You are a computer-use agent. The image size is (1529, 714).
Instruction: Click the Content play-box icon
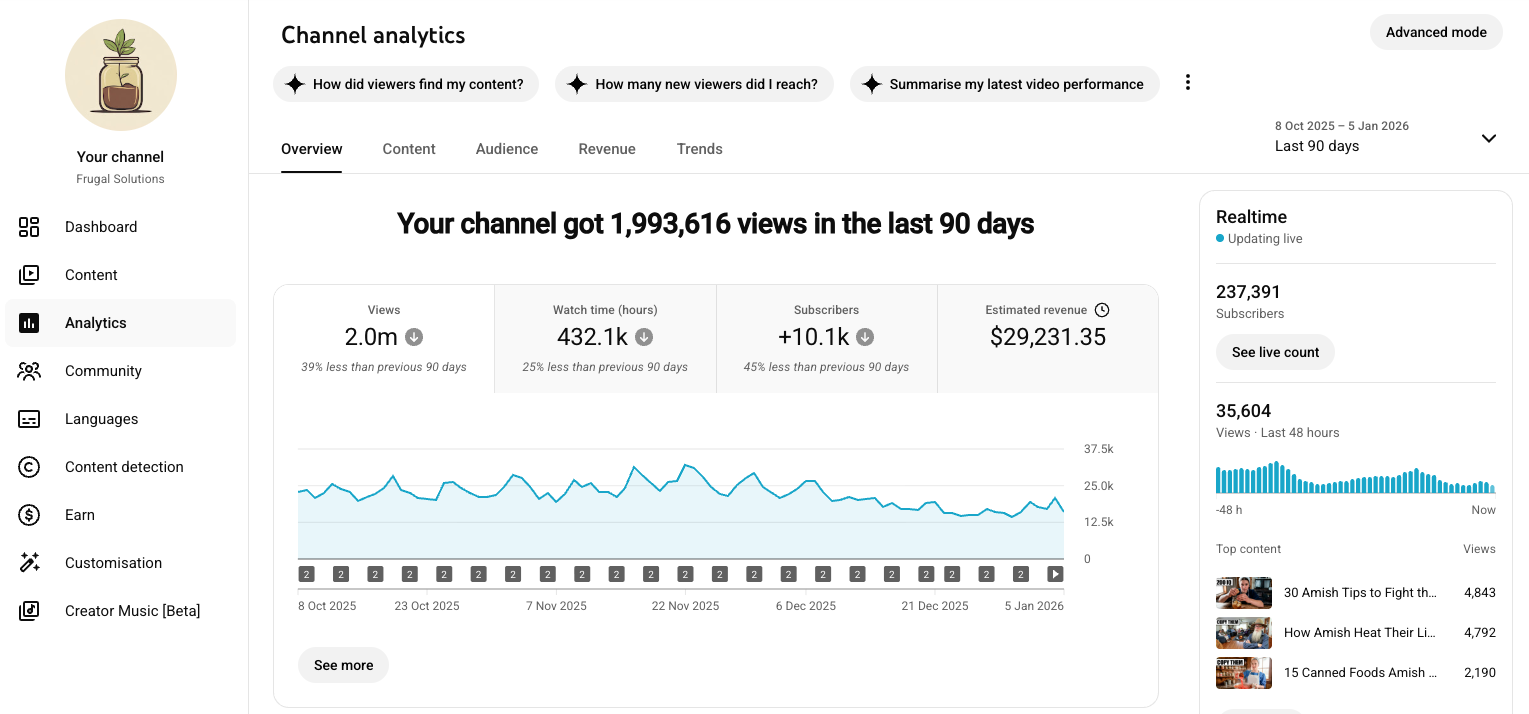[x=29, y=275]
